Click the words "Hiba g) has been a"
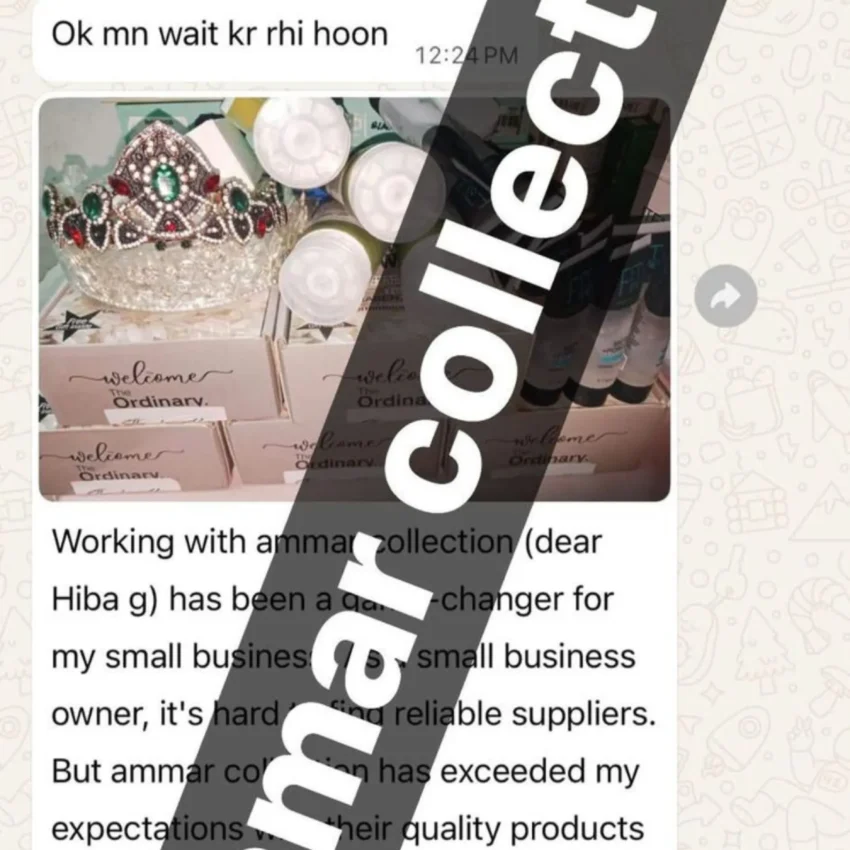Viewport: 850px width, 850px height. (x=196, y=600)
